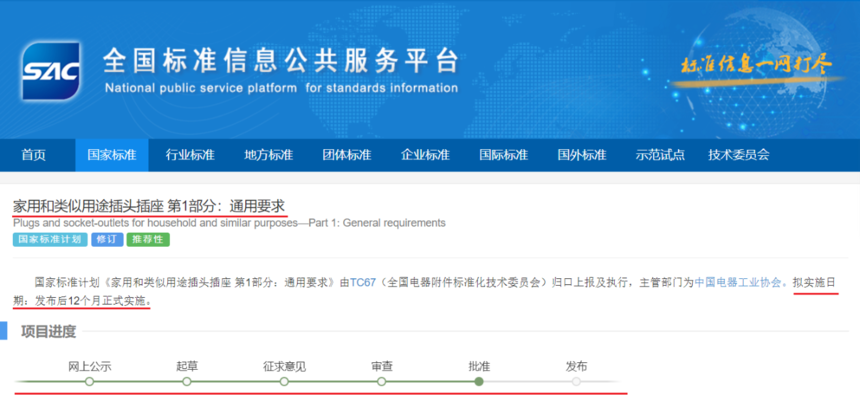This screenshot has width=860, height=402.
Task: Click the filled 批准 progress step
Action: 479,381
